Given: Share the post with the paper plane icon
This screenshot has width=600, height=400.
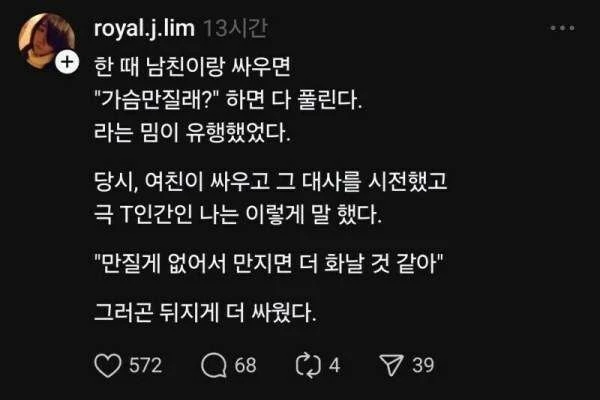Looking at the screenshot, I should click(391, 366).
